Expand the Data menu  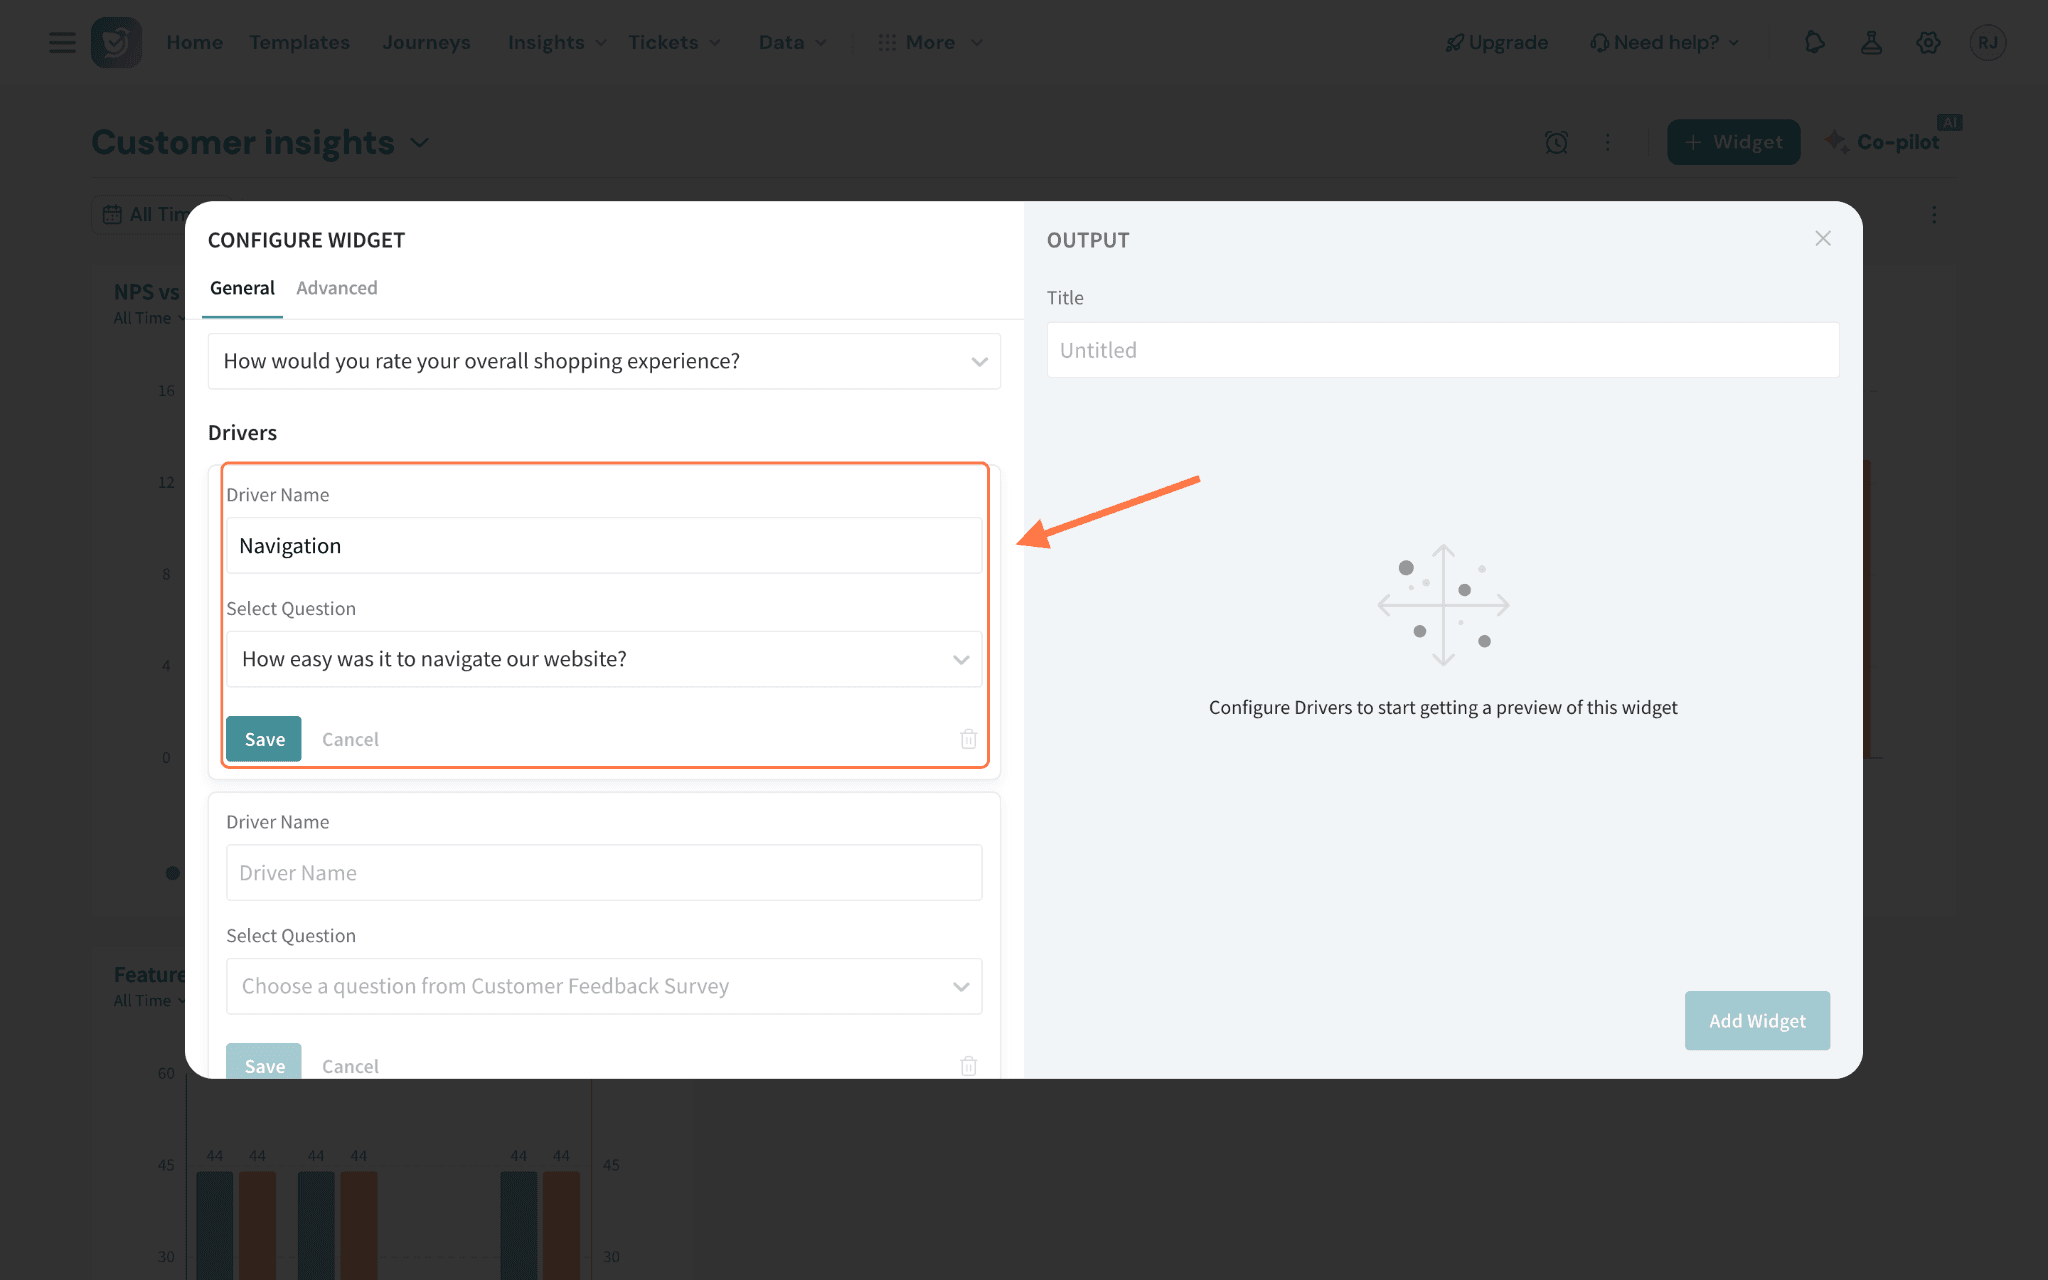[792, 42]
